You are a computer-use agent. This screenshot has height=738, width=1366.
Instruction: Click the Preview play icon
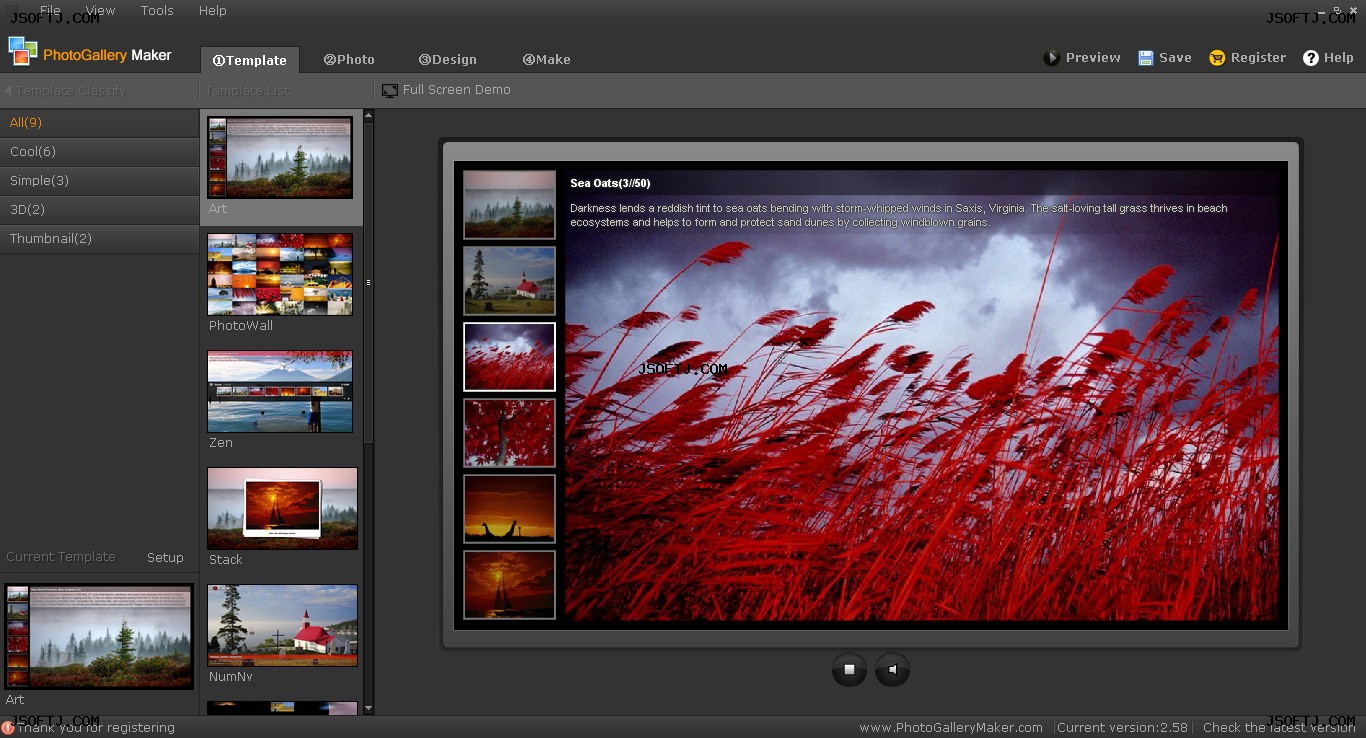click(1051, 58)
